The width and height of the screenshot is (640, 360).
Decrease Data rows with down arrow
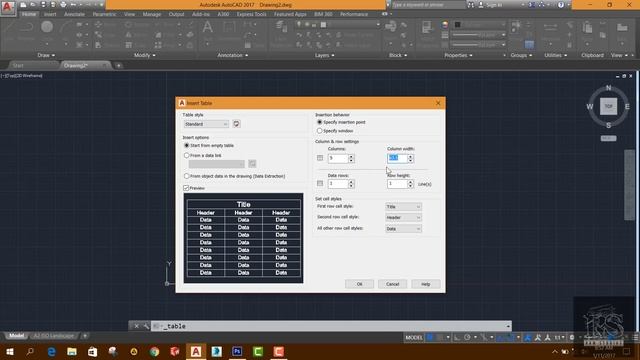coord(351,186)
